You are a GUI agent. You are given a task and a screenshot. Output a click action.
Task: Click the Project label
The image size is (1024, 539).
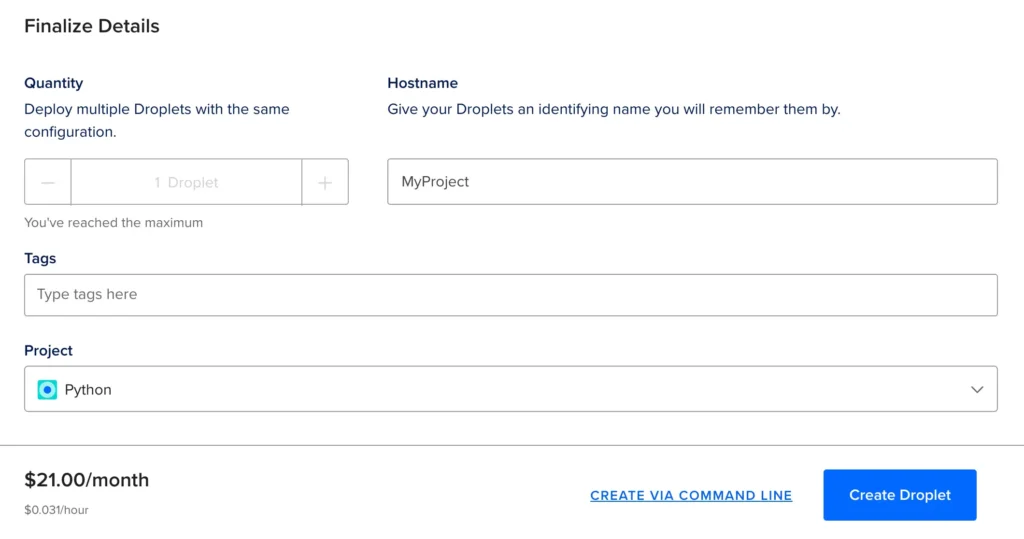click(48, 350)
